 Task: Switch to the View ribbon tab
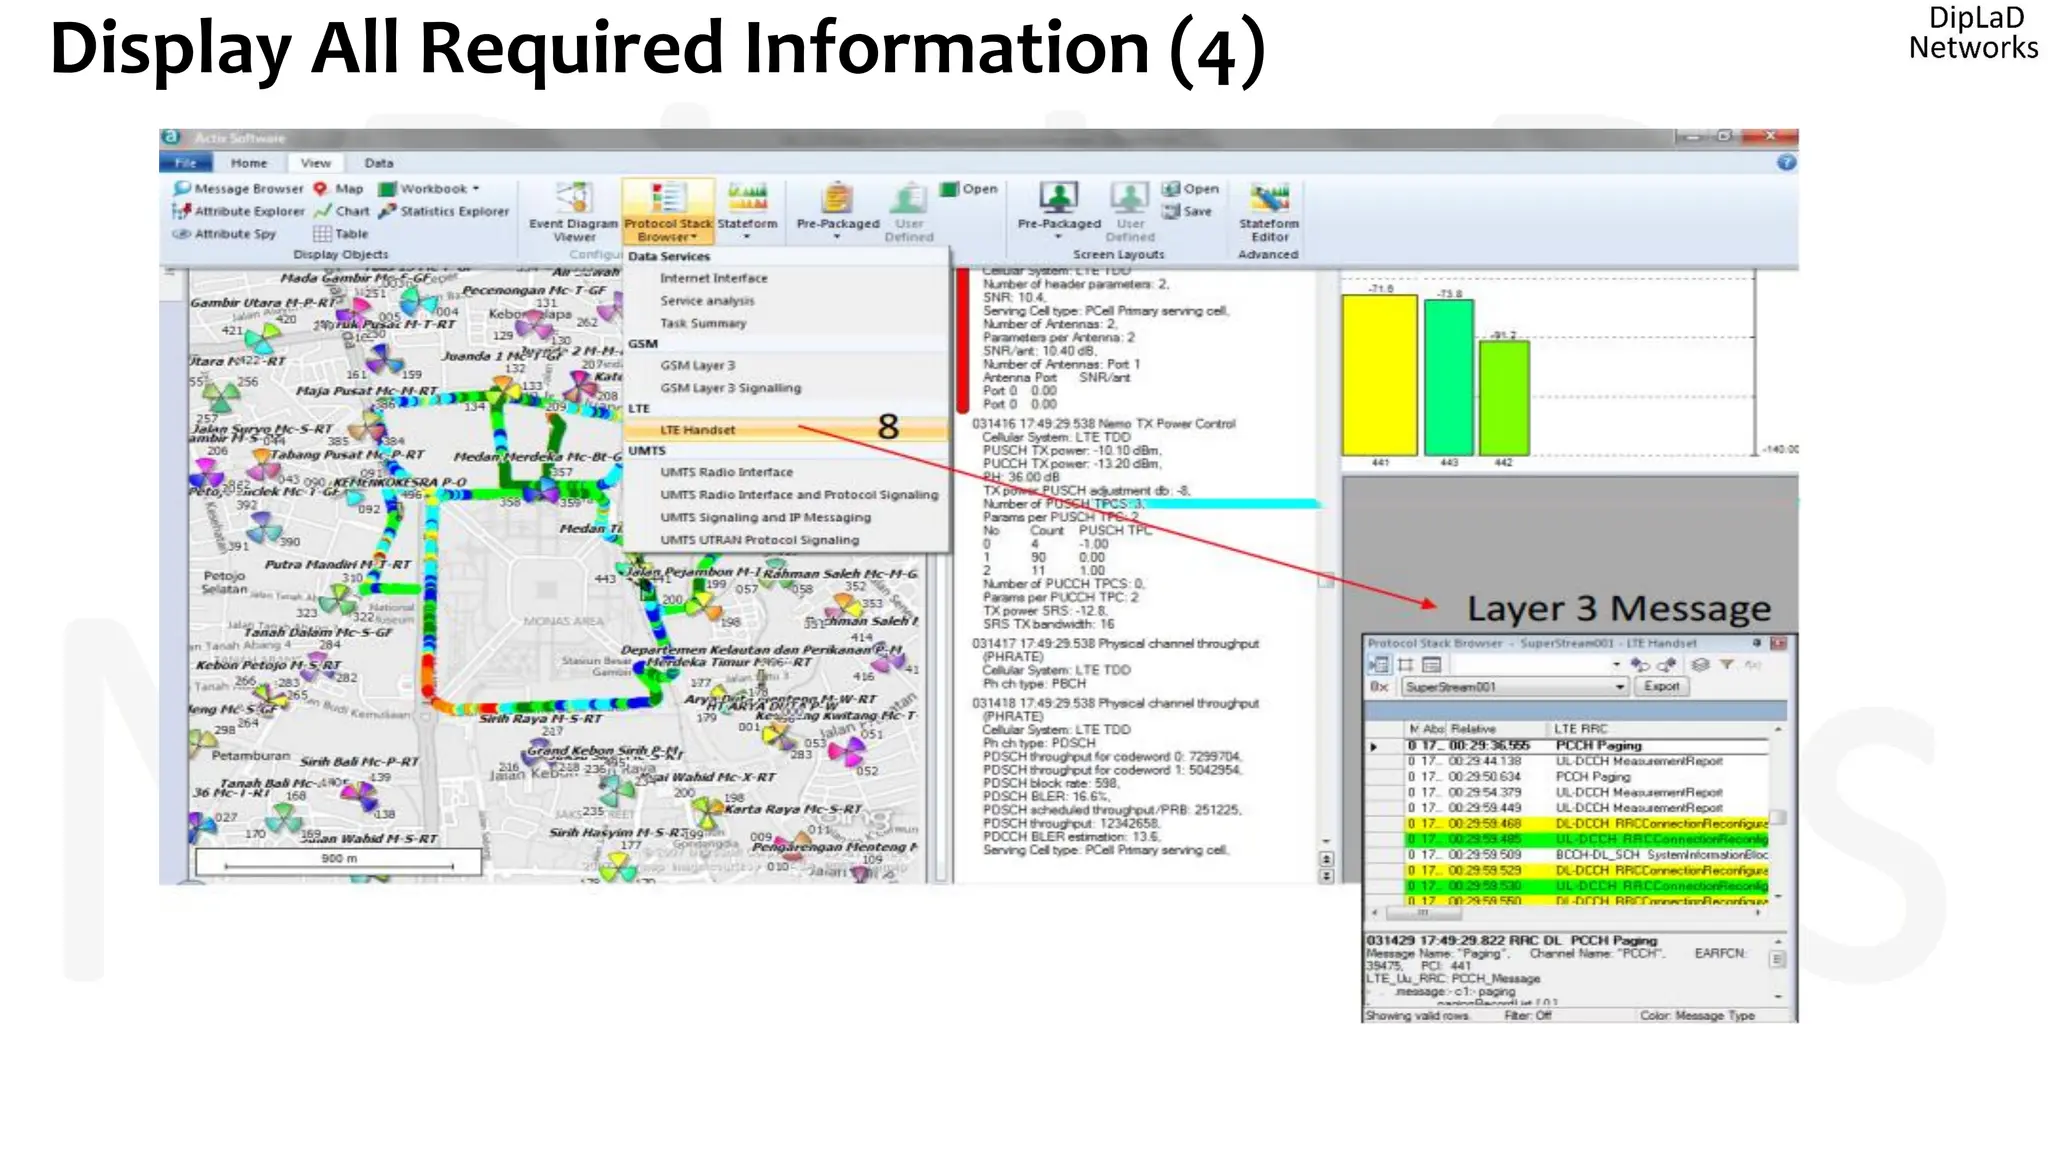coord(316,162)
